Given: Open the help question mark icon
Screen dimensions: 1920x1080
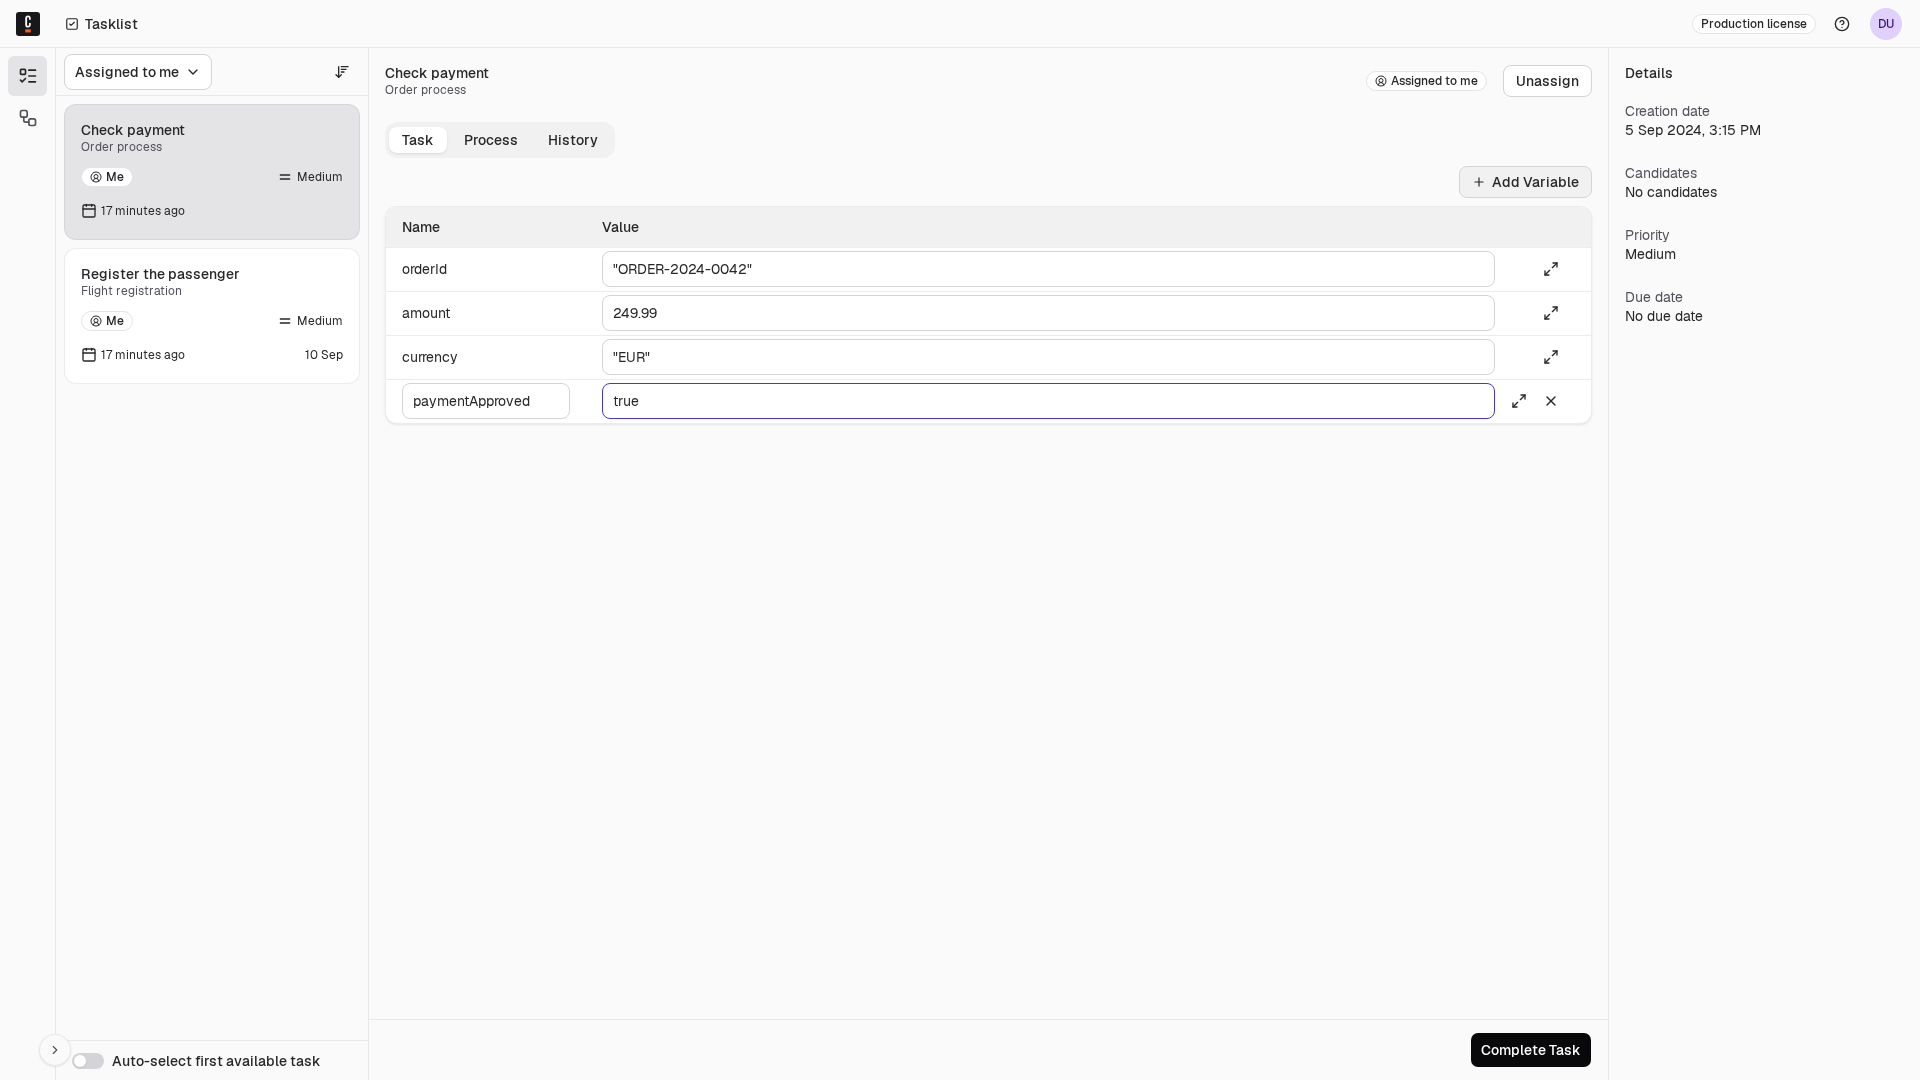Looking at the screenshot, I should pos(1842,24).
